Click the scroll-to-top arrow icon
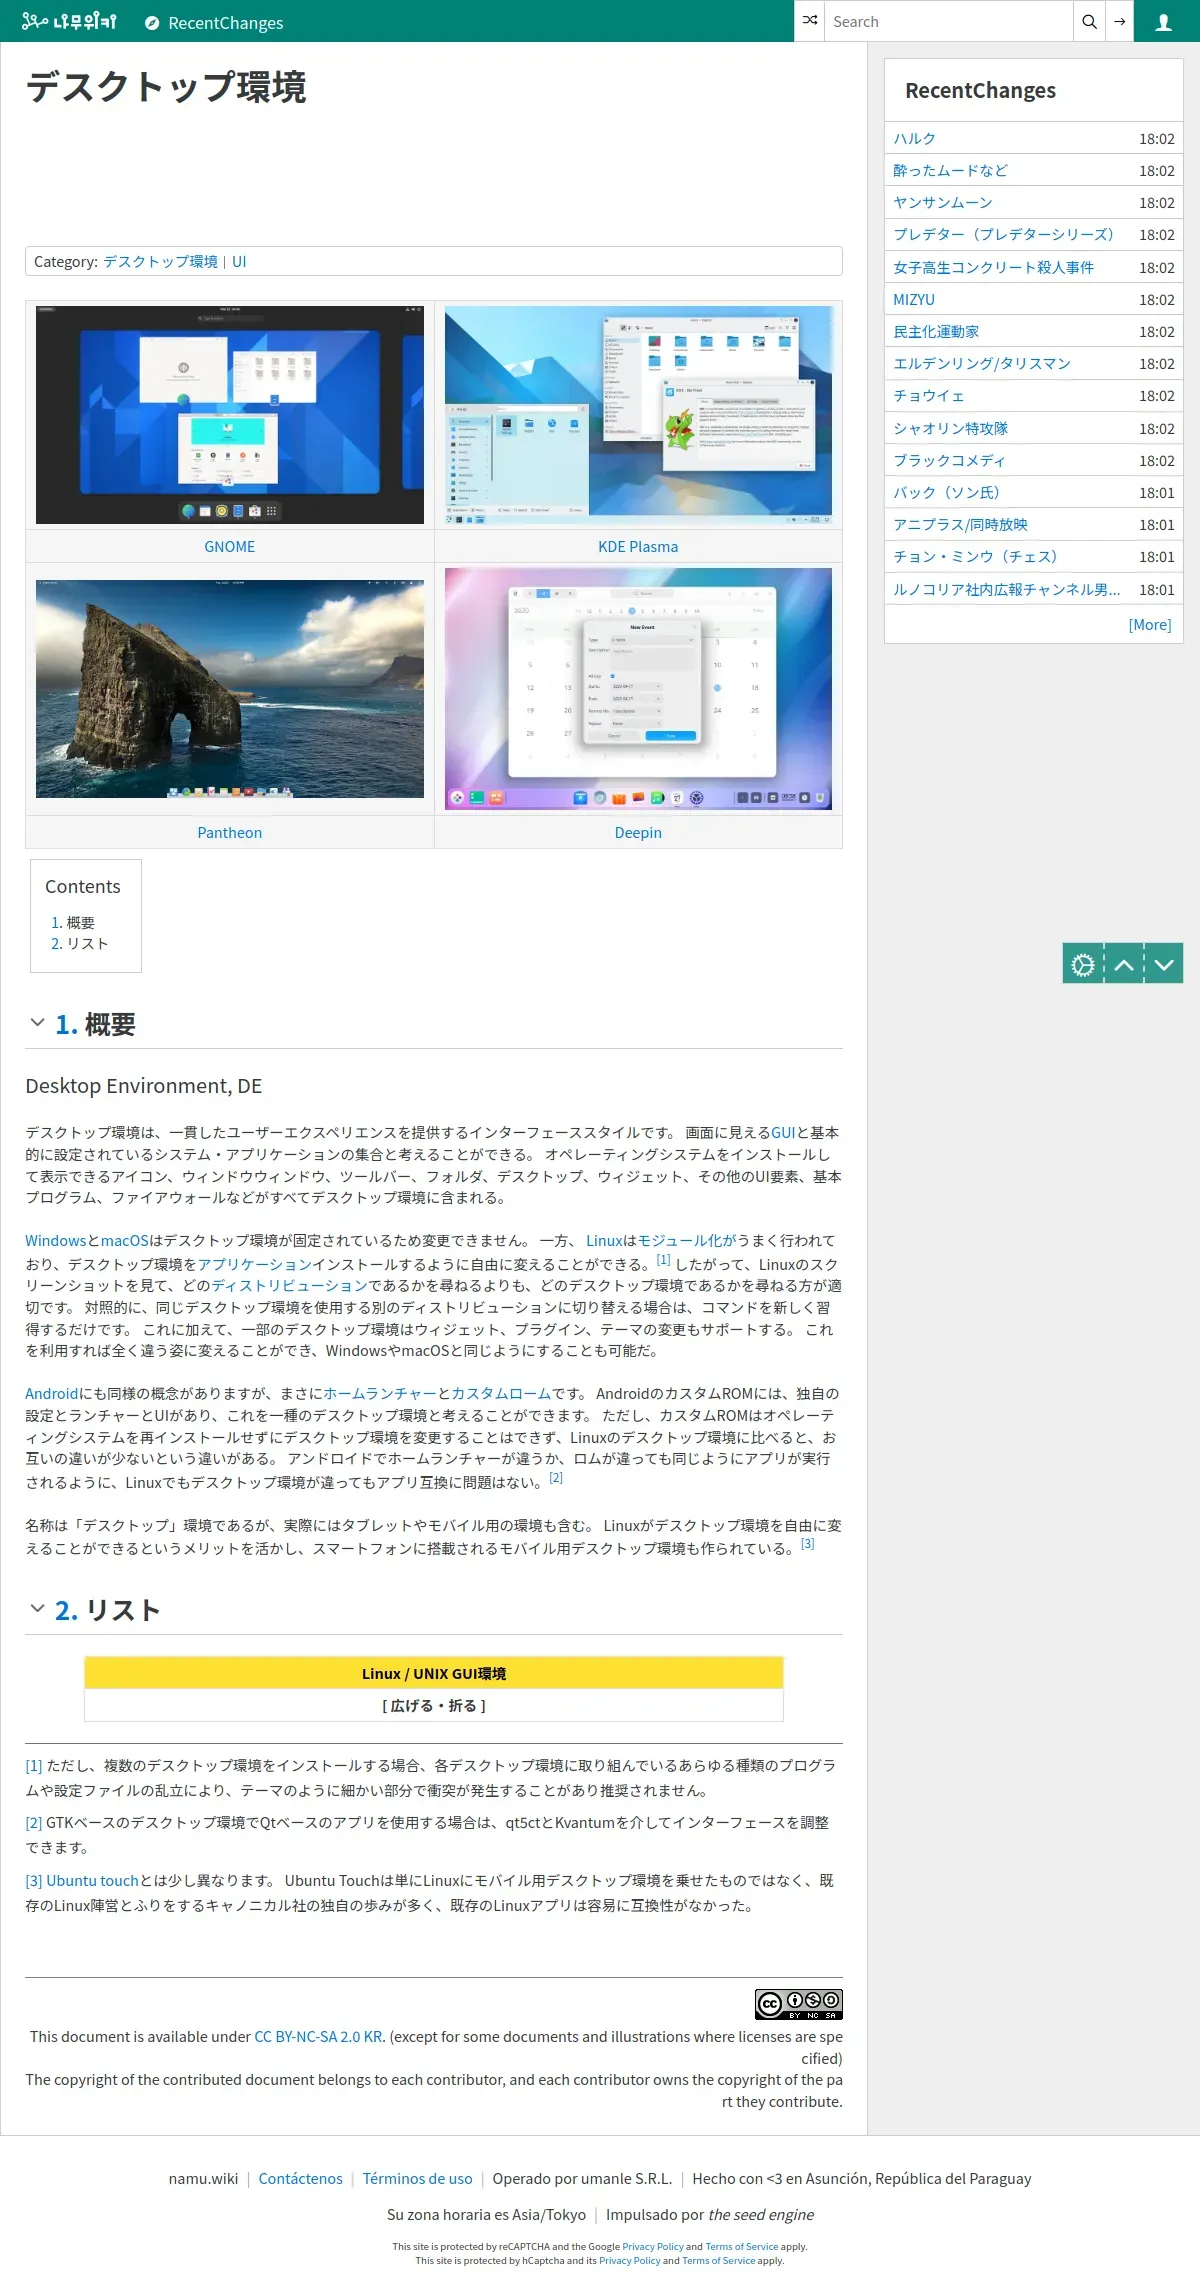1200x2293 pixels. 1124,964
